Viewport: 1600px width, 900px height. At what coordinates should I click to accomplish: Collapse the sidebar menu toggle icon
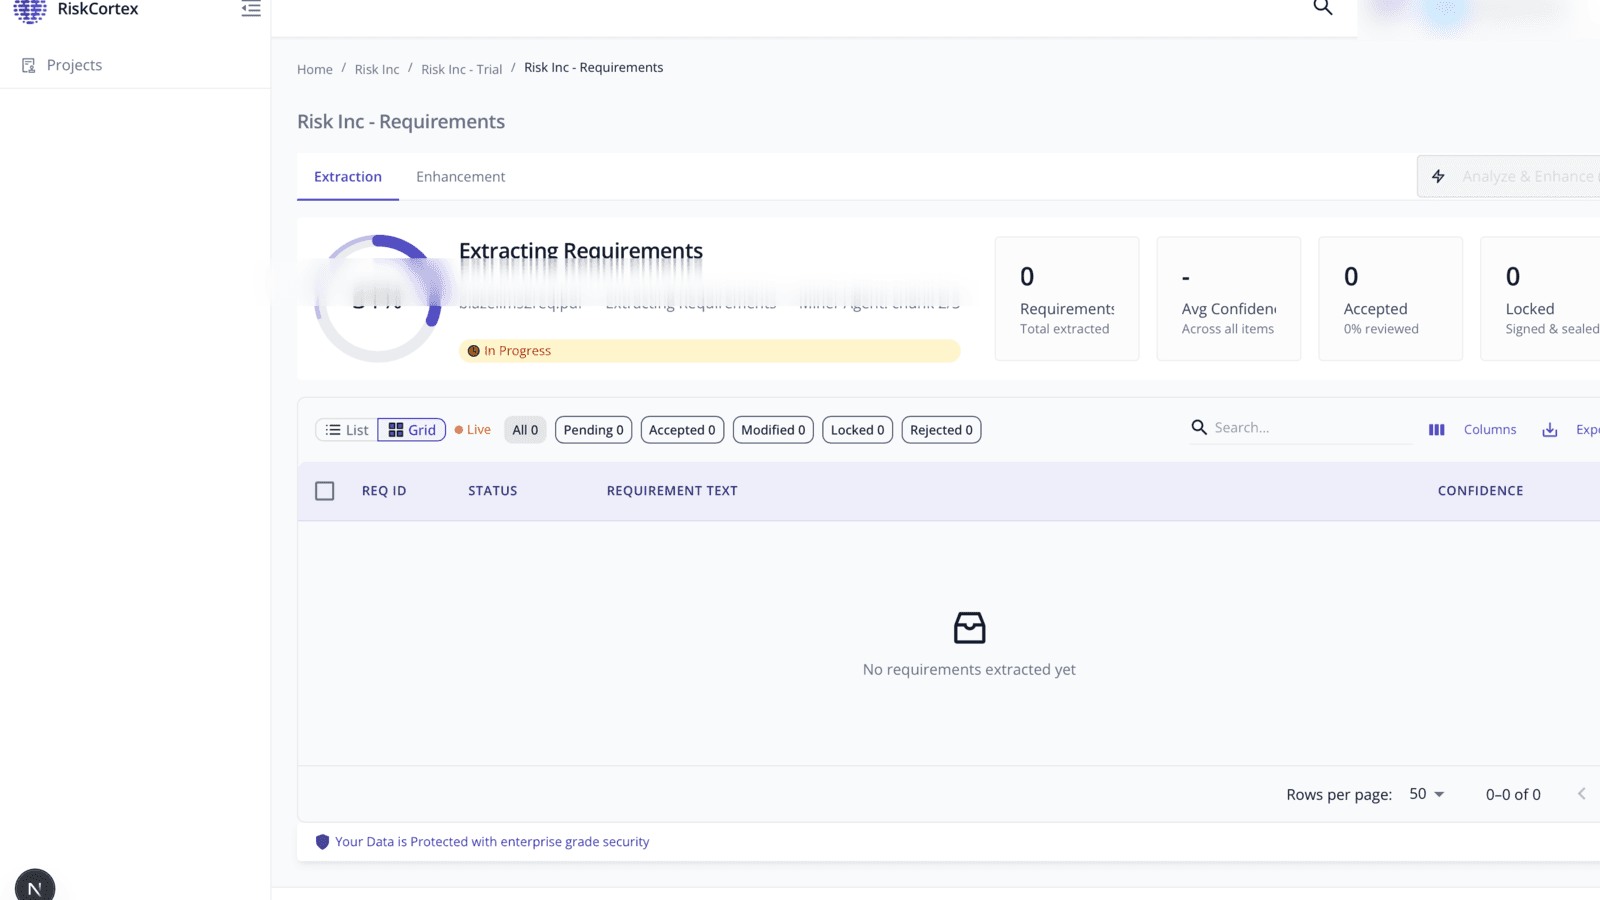(251, 9)
